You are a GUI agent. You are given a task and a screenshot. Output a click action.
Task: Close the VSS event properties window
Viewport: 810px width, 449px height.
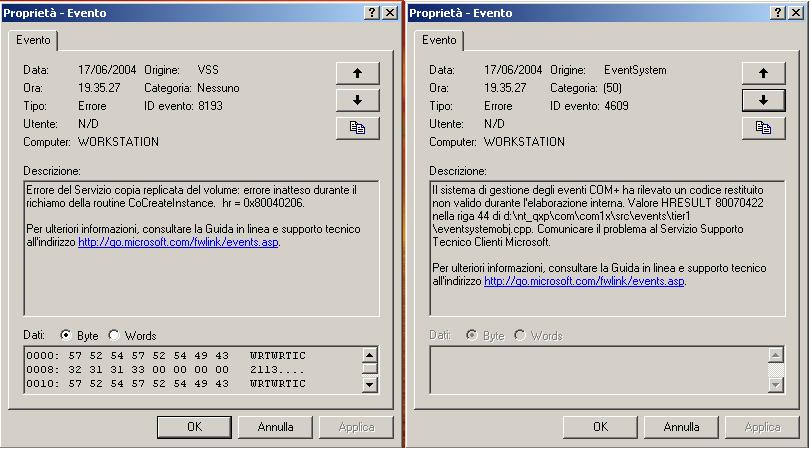390,13
